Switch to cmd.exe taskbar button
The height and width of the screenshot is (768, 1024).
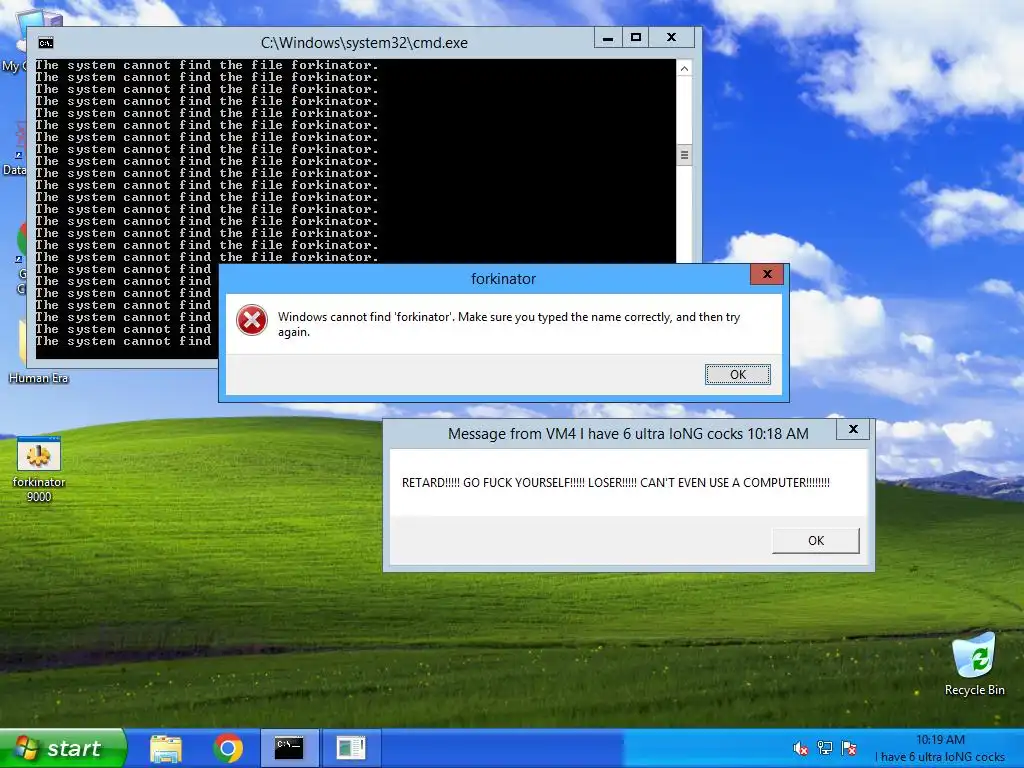point(289,748)
